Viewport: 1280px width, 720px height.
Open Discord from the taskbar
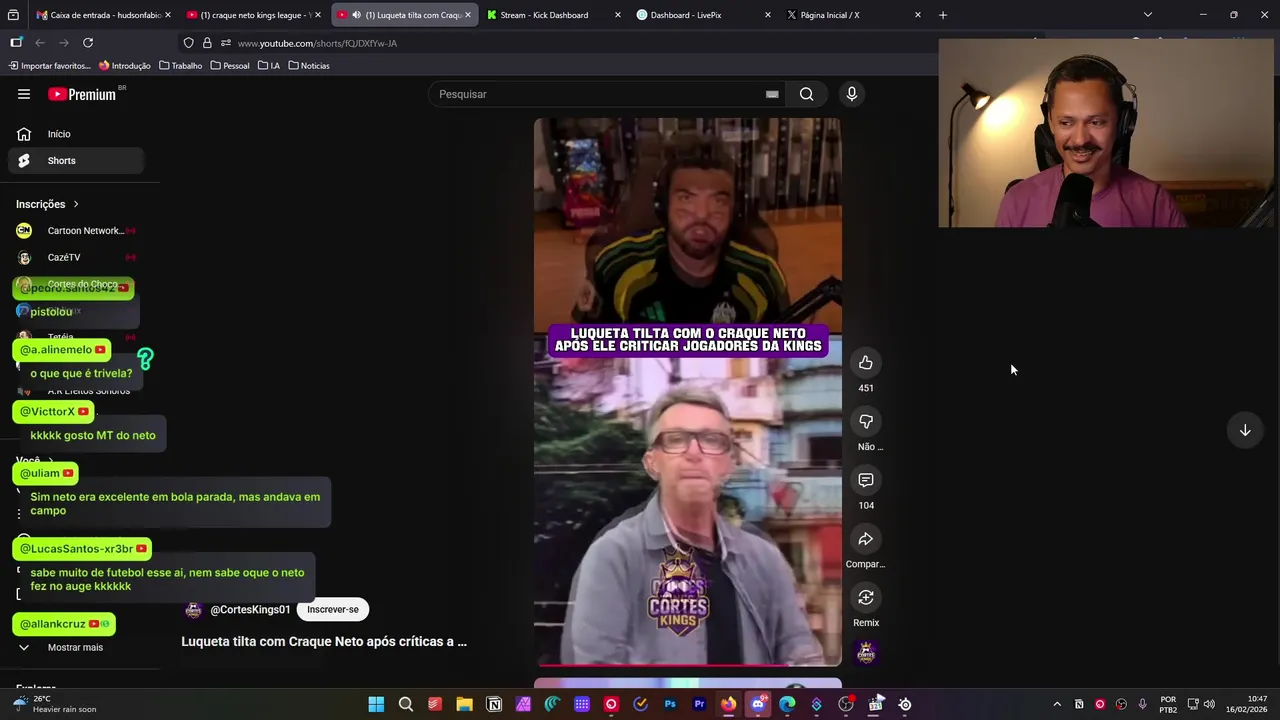point(758,705)
